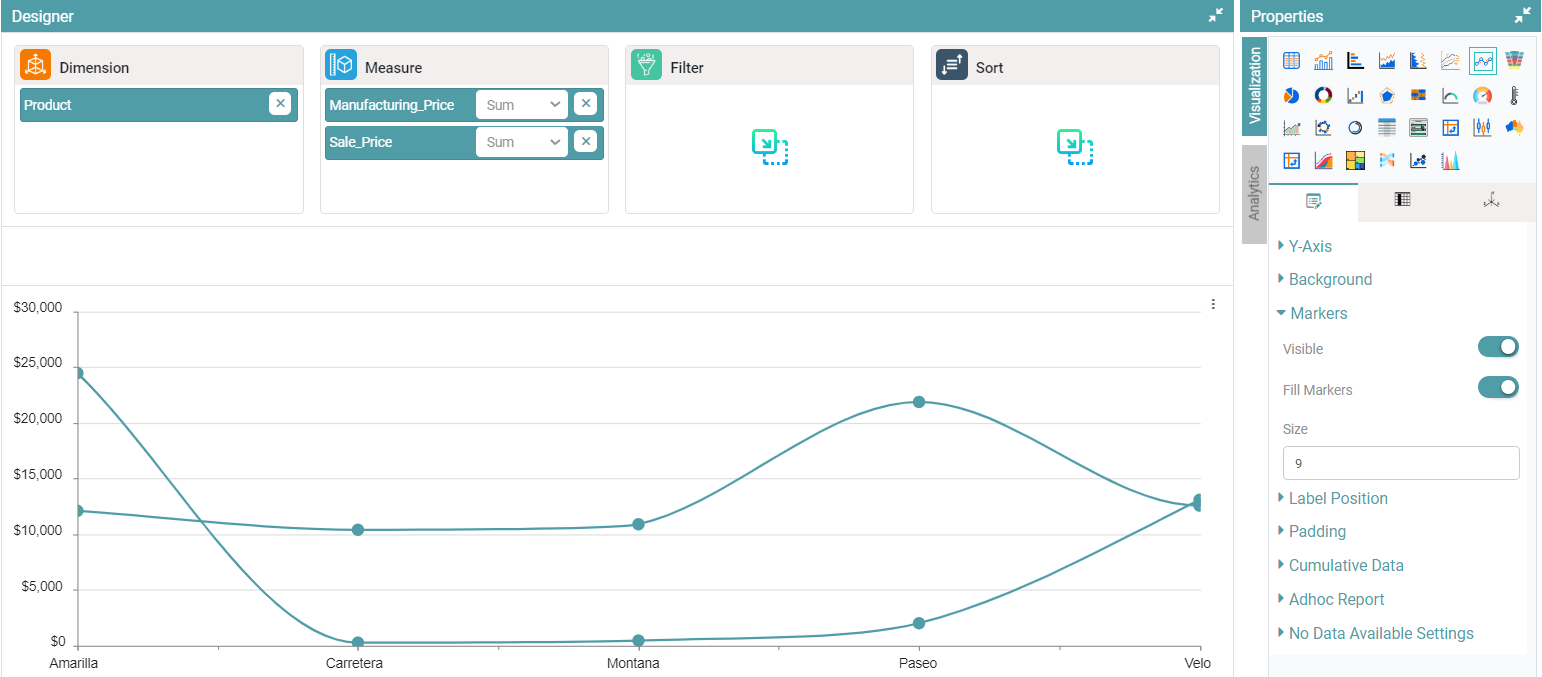The width and height of the screenshot is (1542, 677).
Task: Remove the Product dimension field
Action: pos(280,104)
